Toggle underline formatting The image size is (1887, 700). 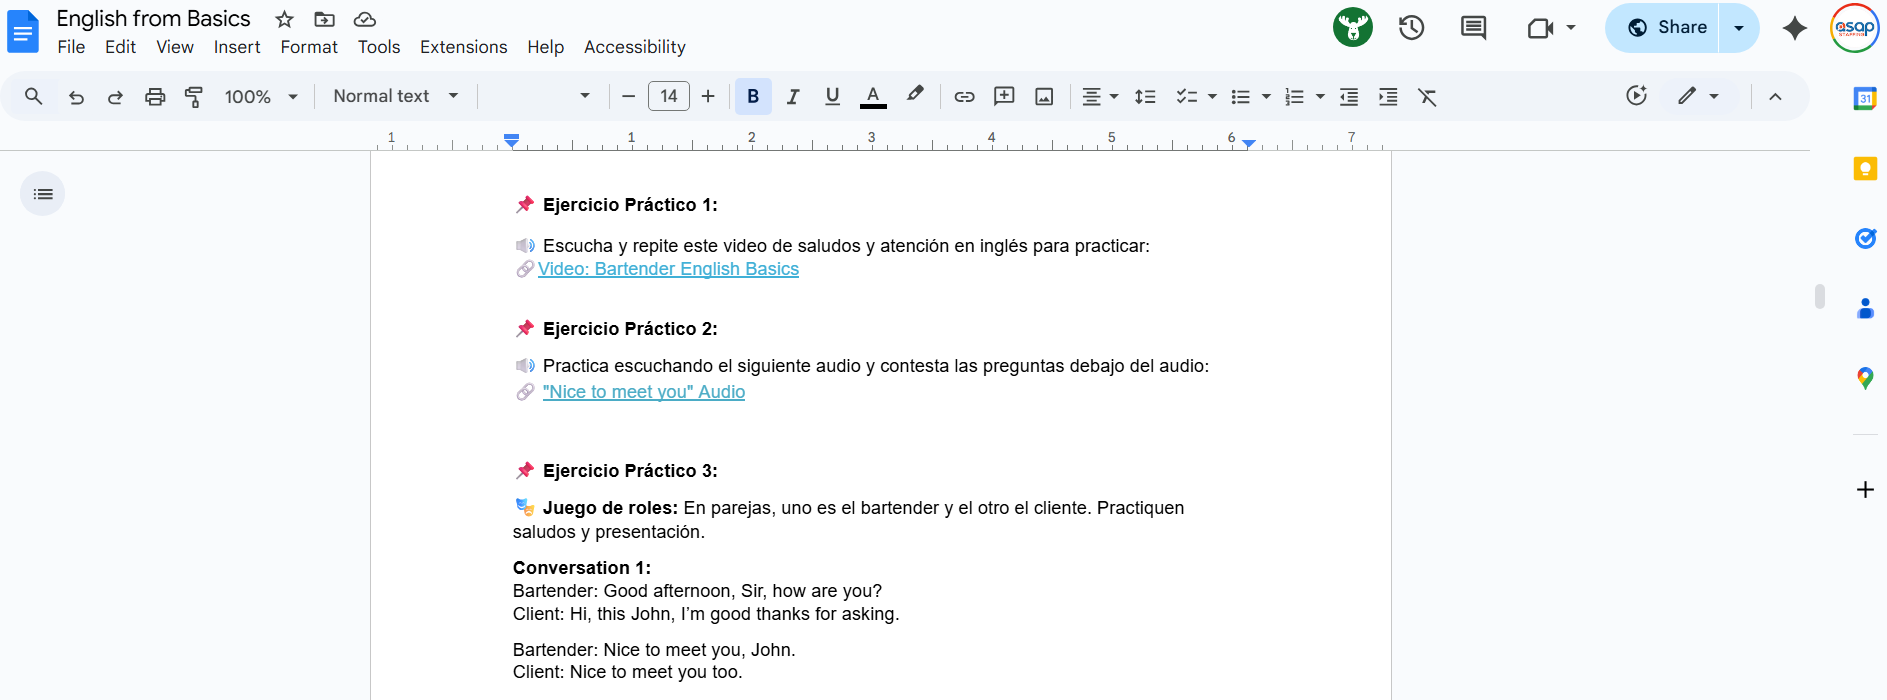point(832,97)
